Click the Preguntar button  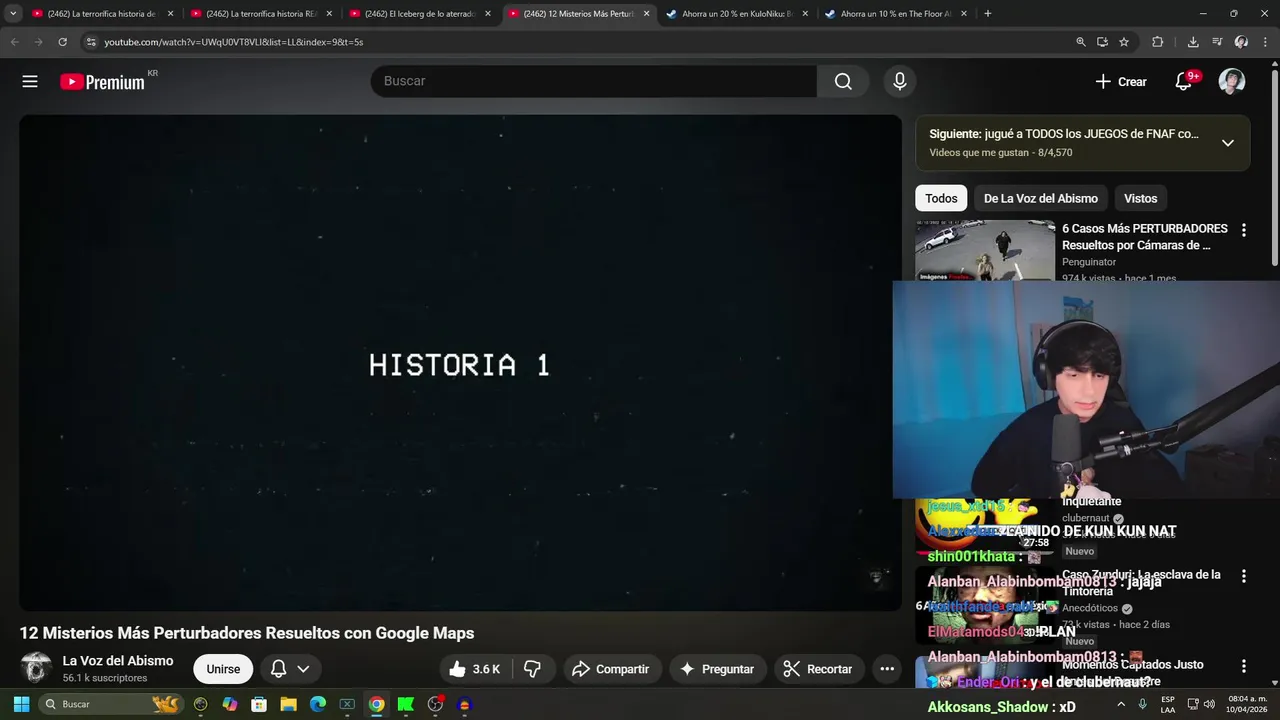717,669
